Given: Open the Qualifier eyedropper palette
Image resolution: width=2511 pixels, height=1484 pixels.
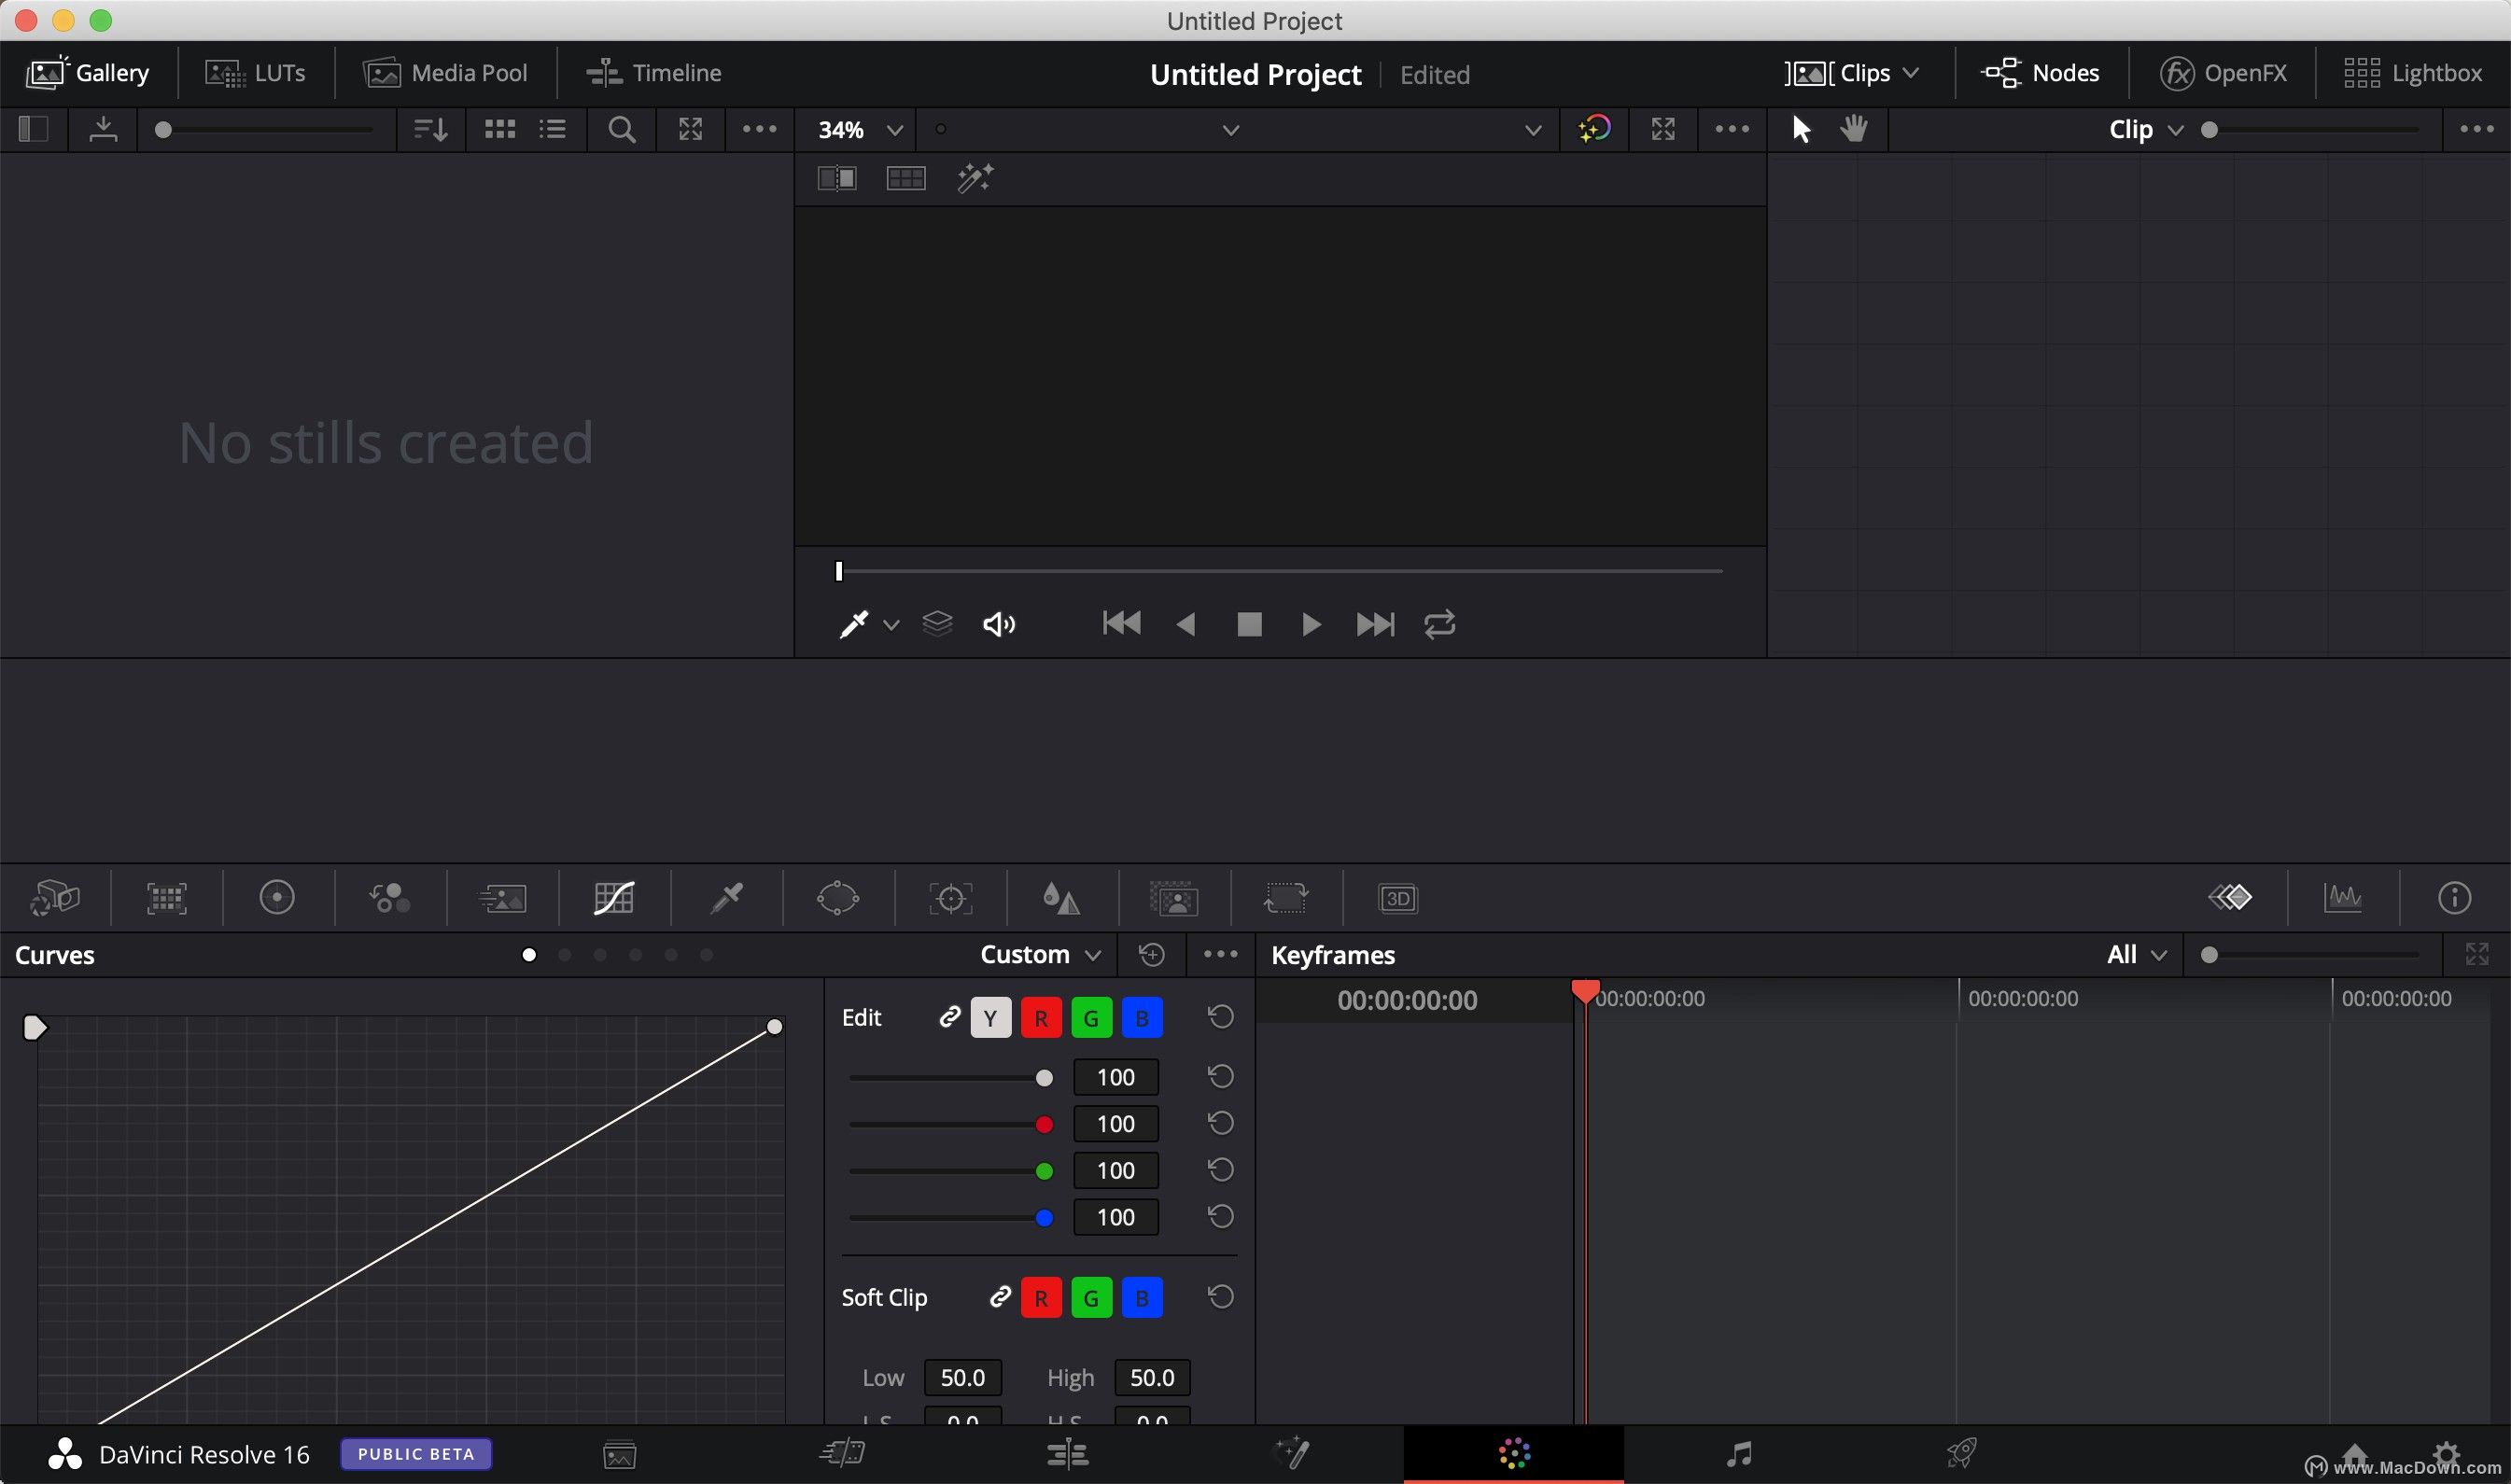Looking at the screenshot, I should click(x=726, y=898).
